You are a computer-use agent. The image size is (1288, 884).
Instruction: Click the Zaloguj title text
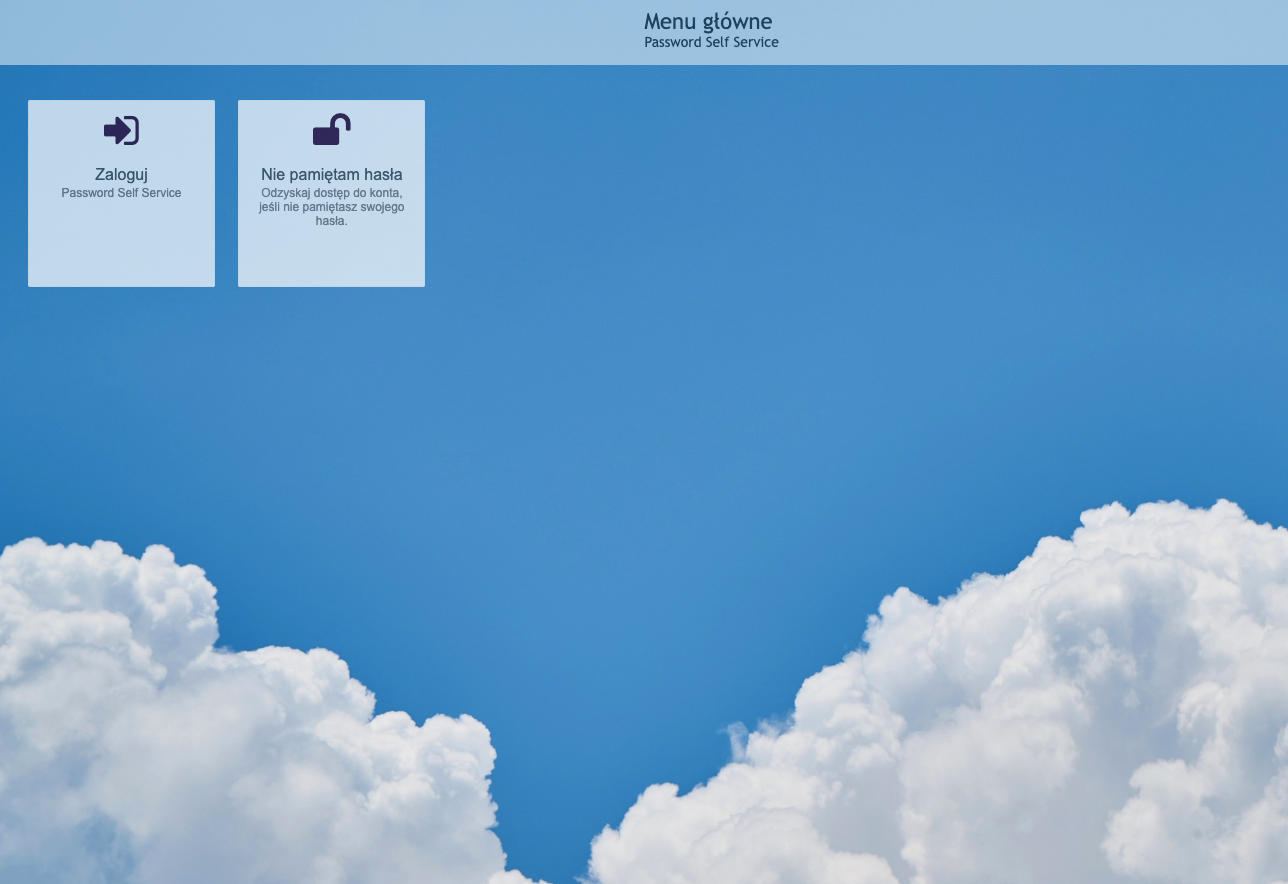pyautogui.click(x=121, y=174)
